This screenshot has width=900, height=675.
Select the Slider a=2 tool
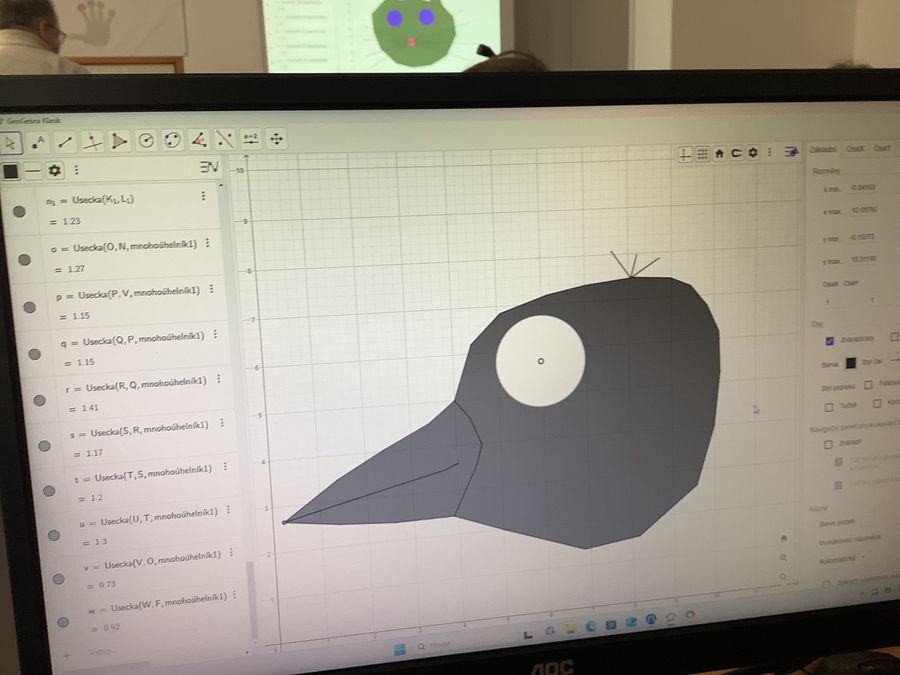pos(251,138)
